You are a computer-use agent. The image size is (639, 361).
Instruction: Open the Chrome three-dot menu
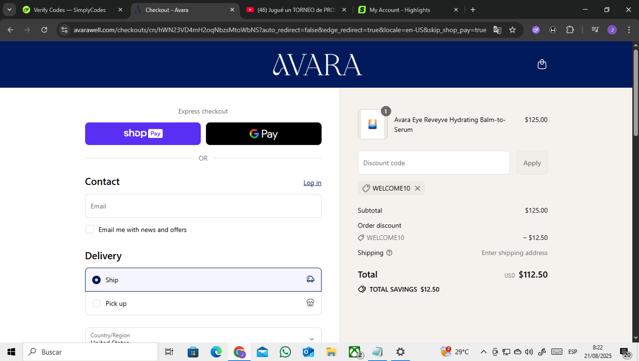pos(628,30)
